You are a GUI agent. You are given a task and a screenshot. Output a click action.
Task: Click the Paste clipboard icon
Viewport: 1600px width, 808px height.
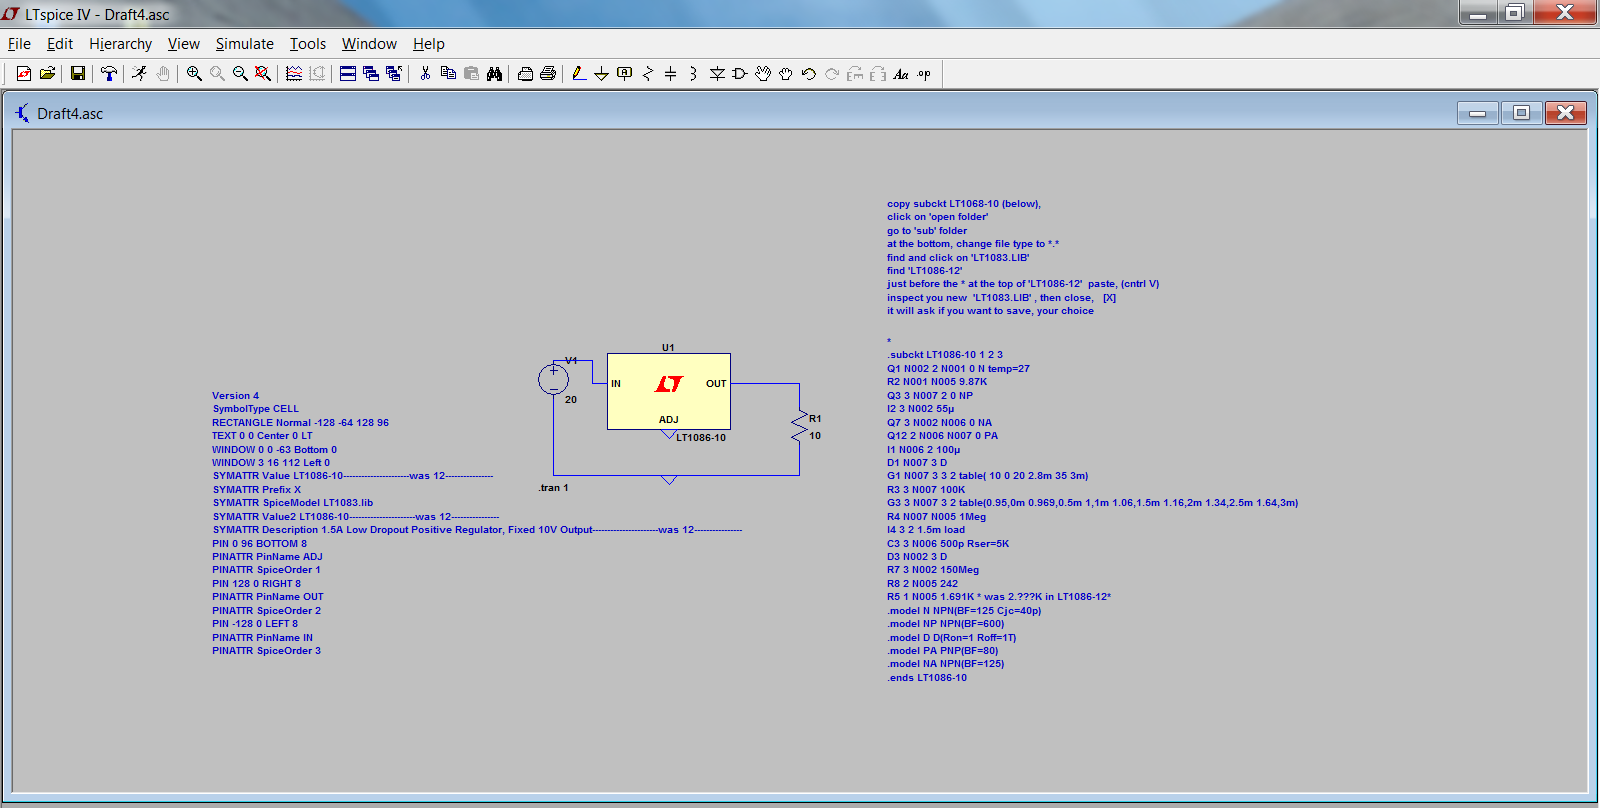[471, 74]
